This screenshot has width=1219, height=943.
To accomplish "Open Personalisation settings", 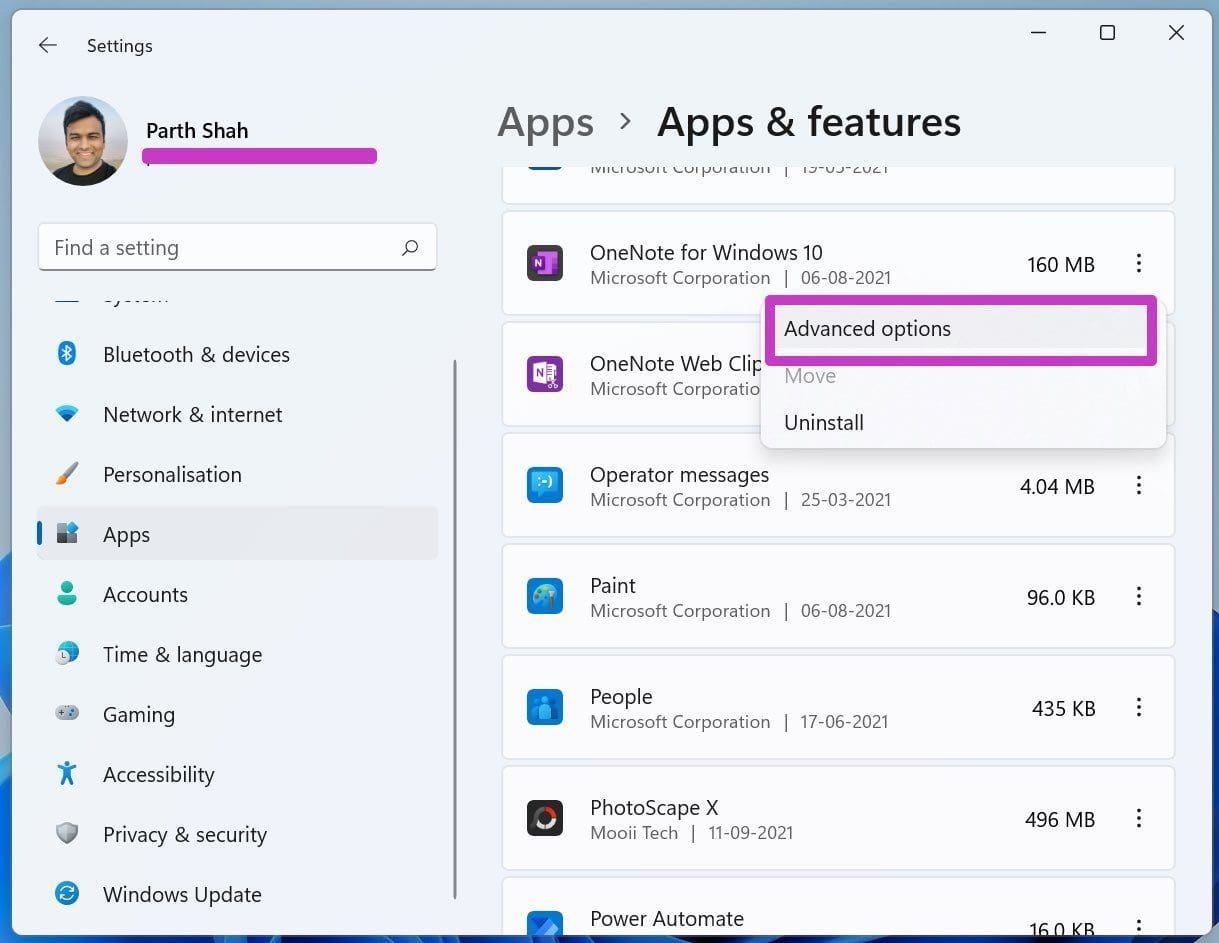I will tap(237, 474).
